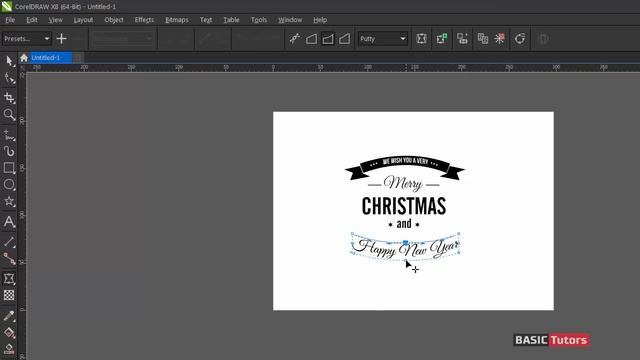Click the top-center envelope node handle
The image size is (640, 360).
[x=405, y=243]
